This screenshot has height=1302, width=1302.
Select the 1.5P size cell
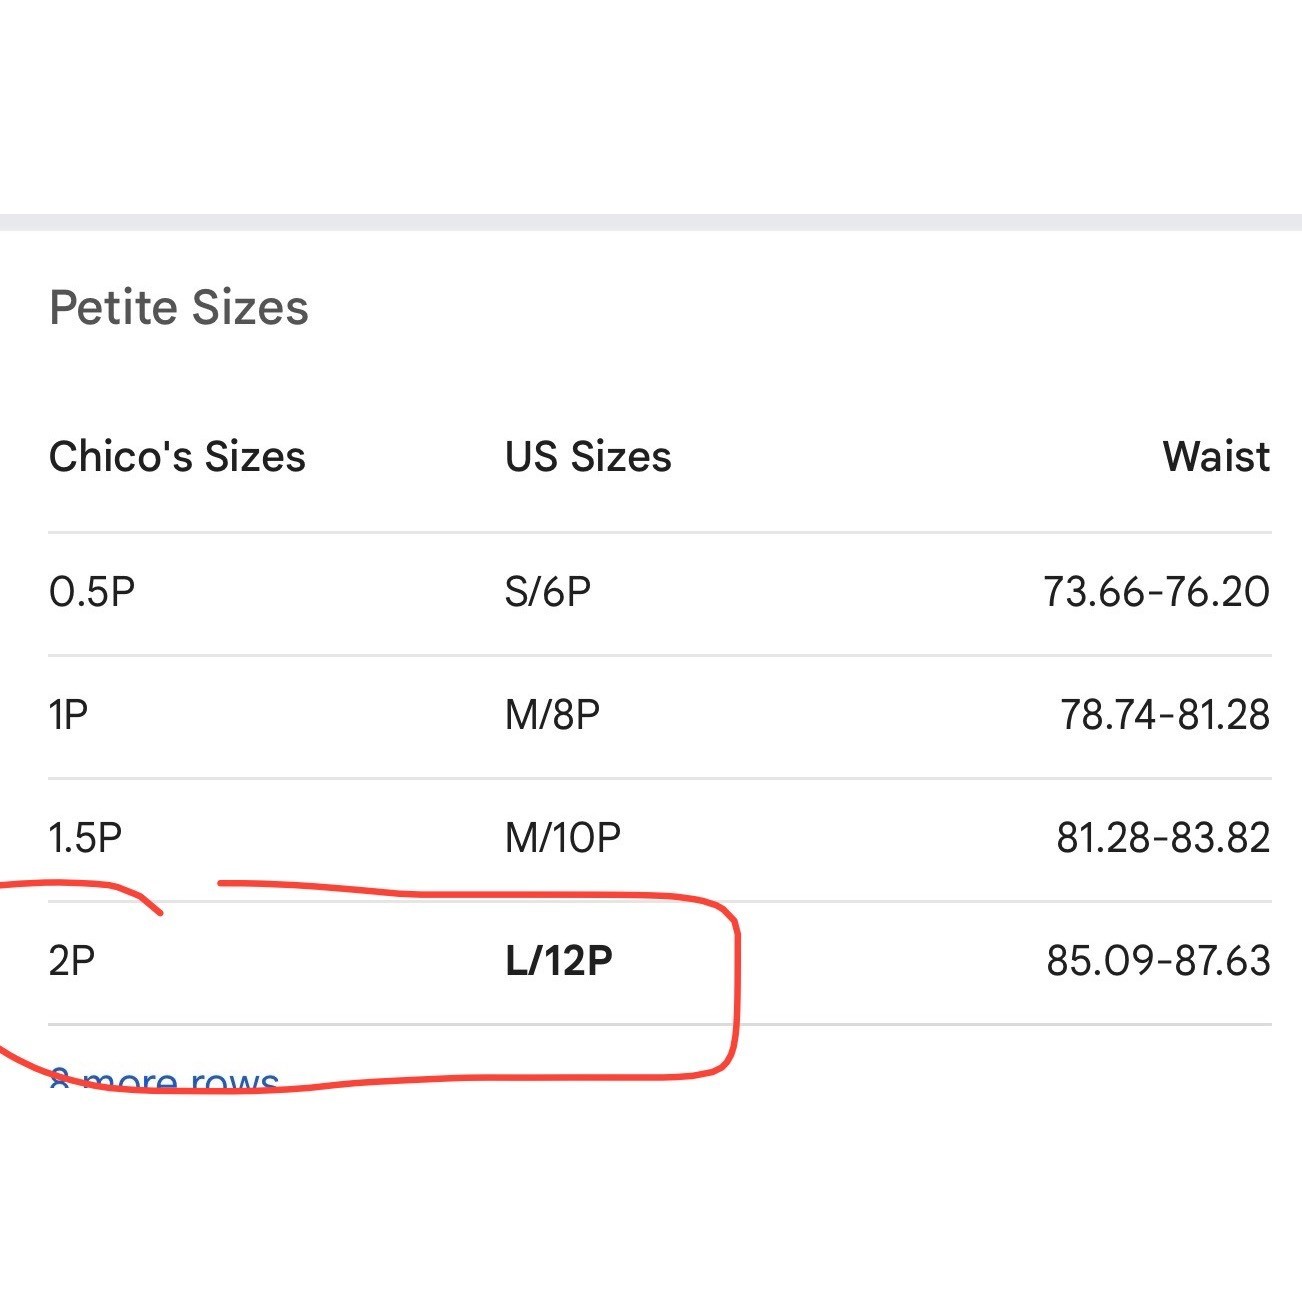pos(85,838)
